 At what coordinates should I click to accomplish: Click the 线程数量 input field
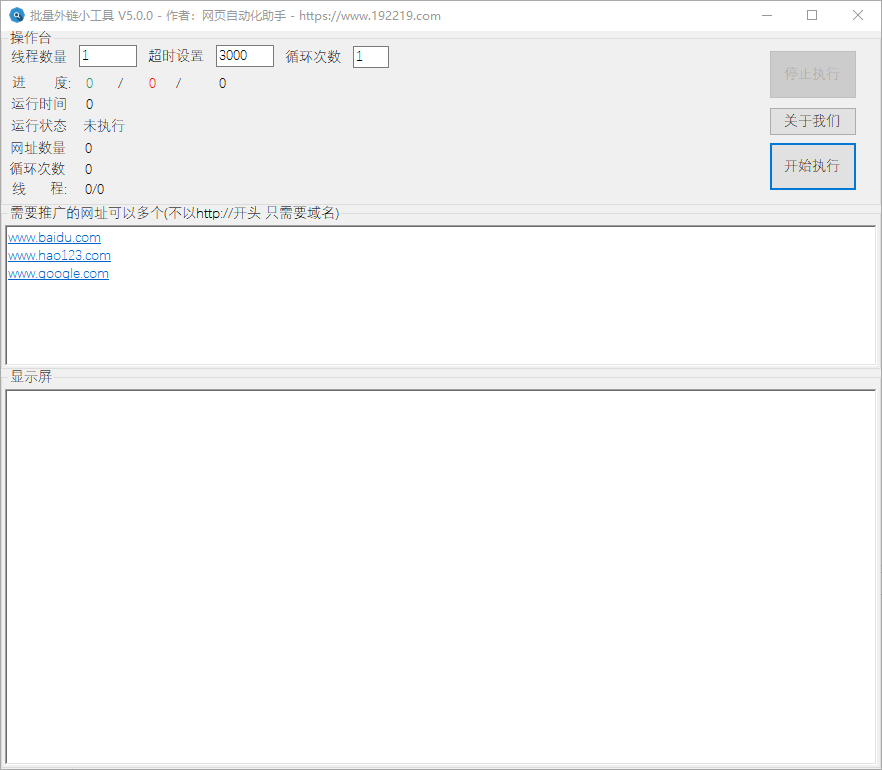point(108,56)
